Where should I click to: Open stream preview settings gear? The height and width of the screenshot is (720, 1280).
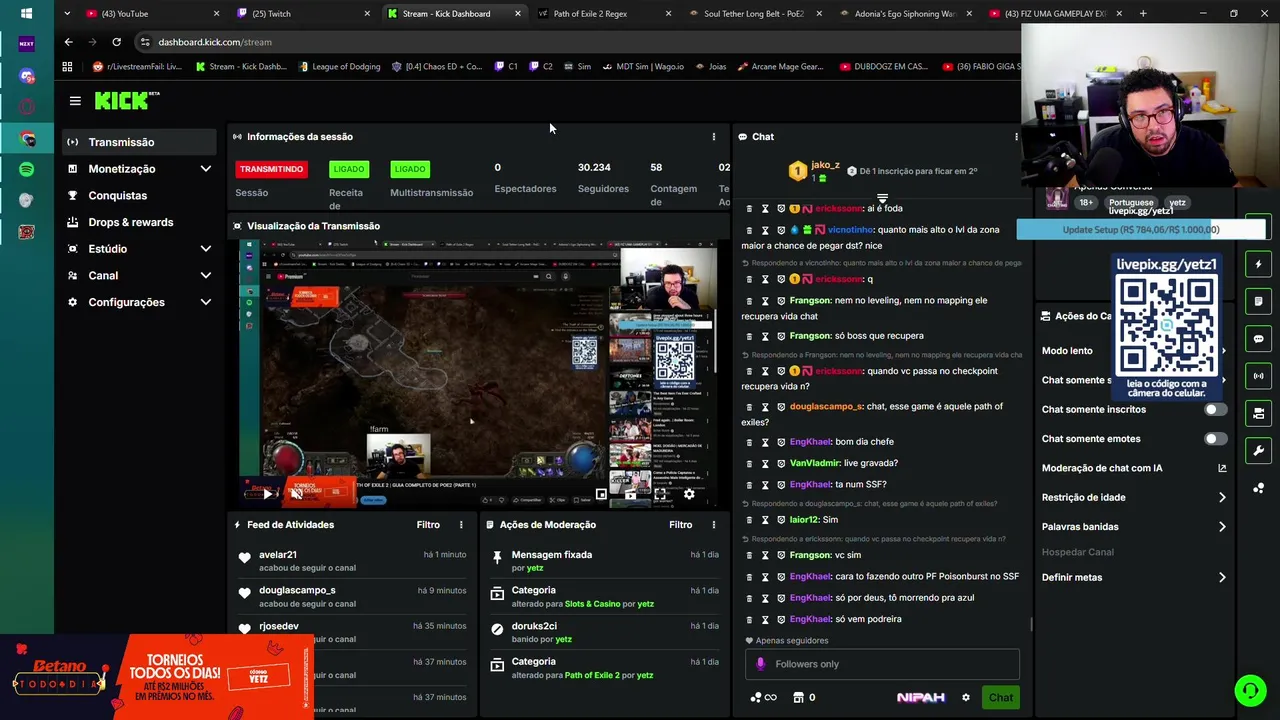pyautogui.click(x=689, y=494)
